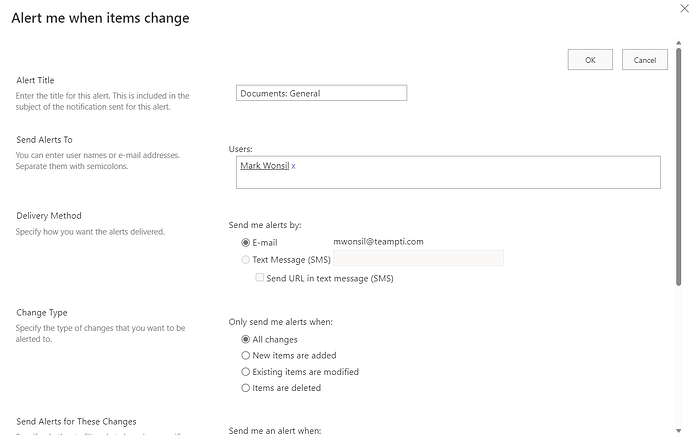Click the Change Type heading
690x447 pixels.
pos(42,312)
